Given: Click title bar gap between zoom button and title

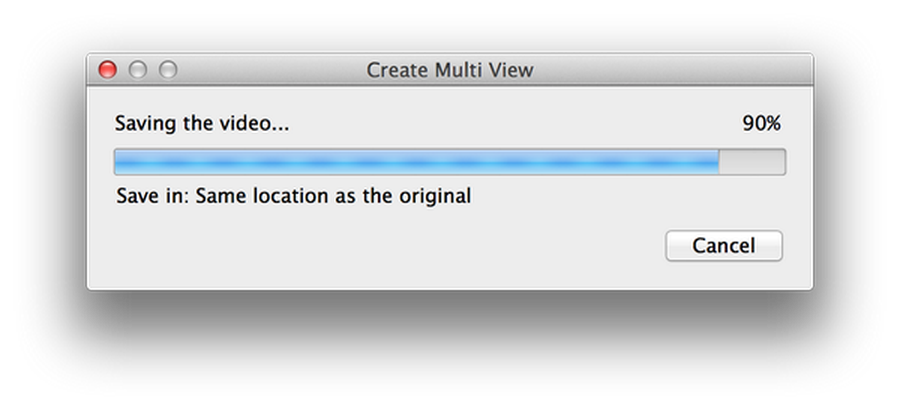Looking at the screenshot, I should [x=270, y=70].
